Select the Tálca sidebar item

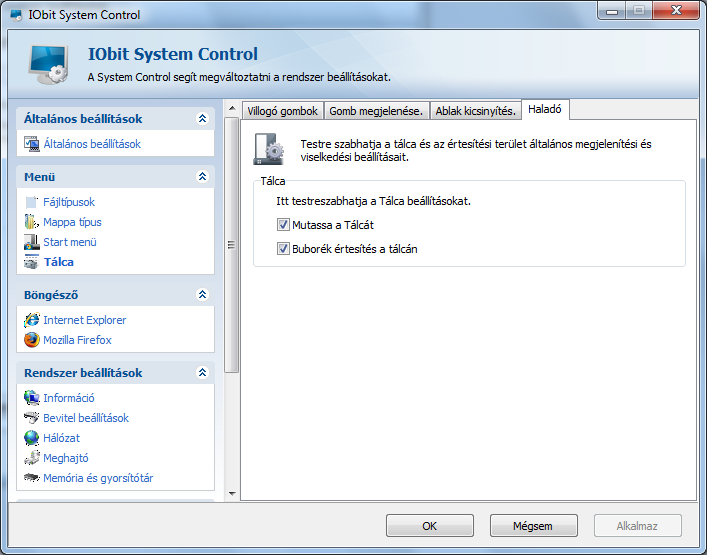[59, 262]
